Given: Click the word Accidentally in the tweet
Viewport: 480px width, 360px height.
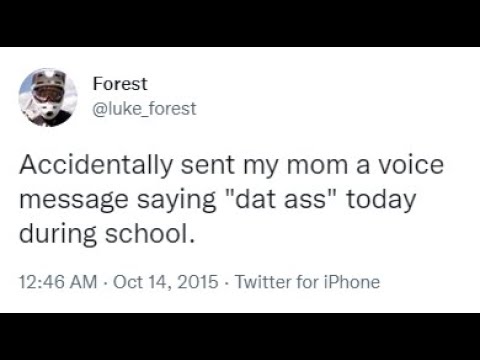Looking at the screenshot, I should [96, 166].
